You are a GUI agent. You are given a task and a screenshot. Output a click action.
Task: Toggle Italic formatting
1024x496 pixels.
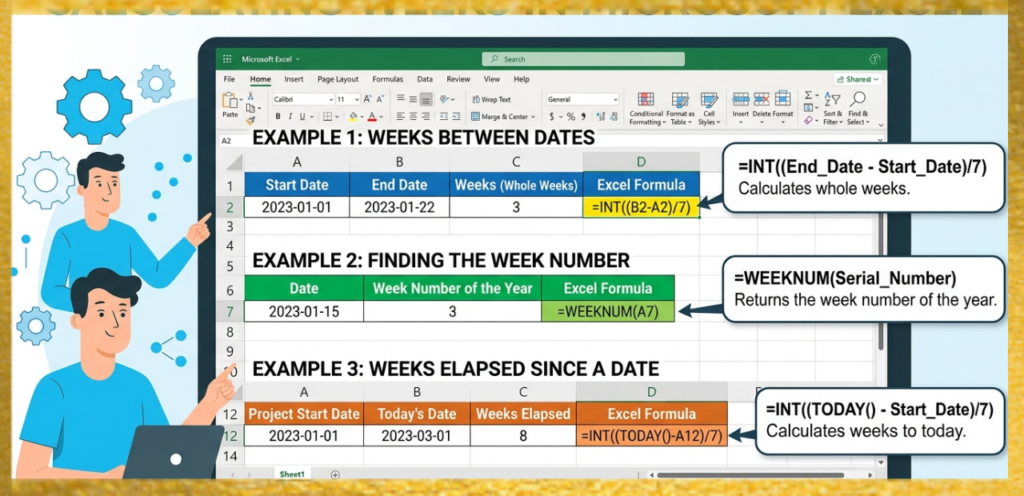click(x=290, y=117)
